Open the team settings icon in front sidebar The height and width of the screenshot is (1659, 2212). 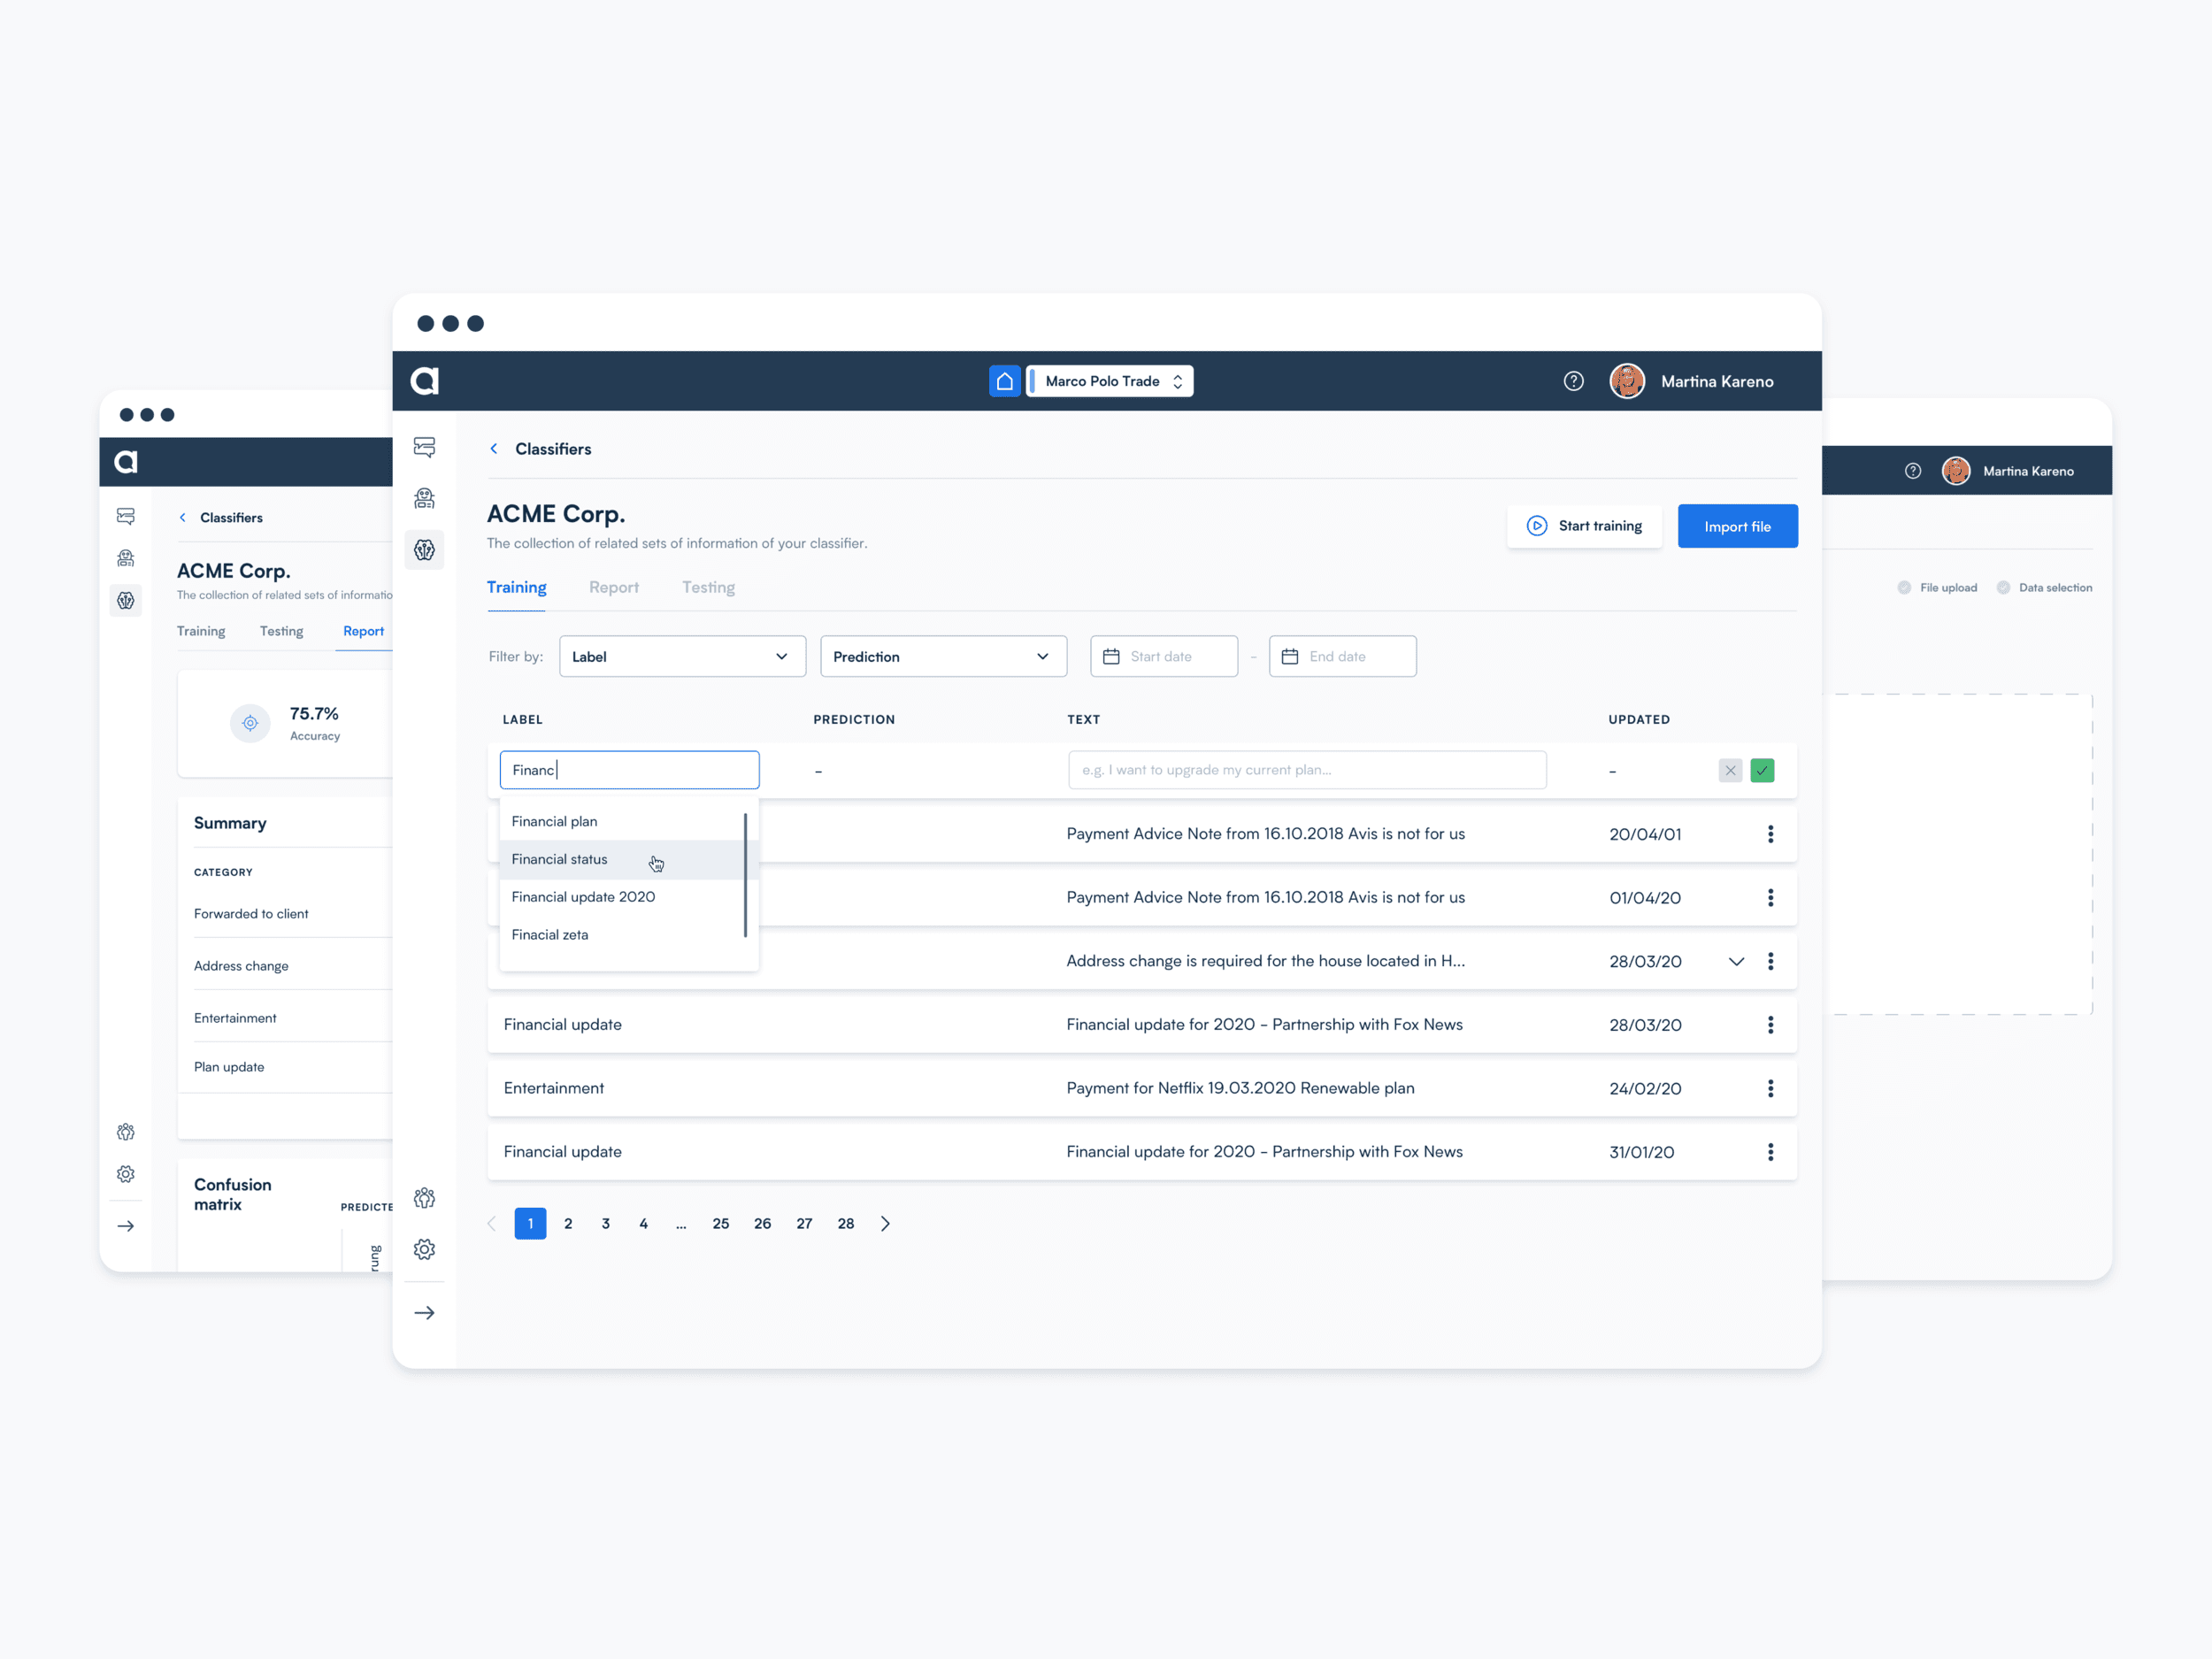[424, 1197]
